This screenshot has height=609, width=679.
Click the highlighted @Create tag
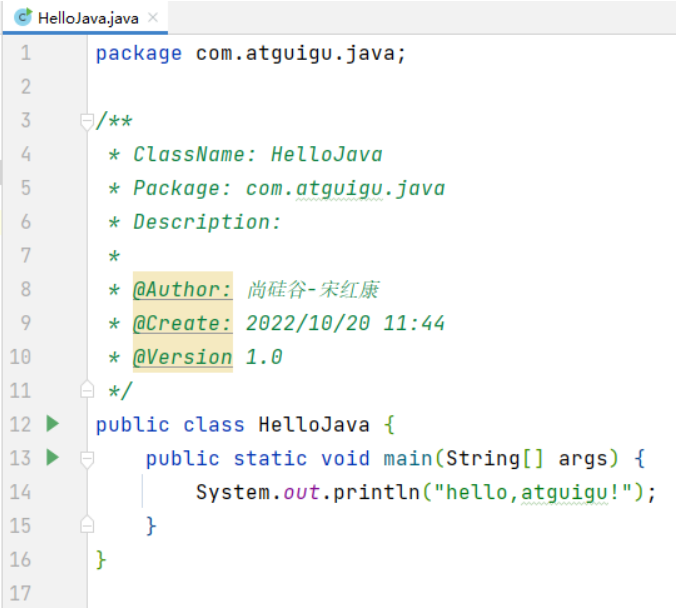[182, 324]
